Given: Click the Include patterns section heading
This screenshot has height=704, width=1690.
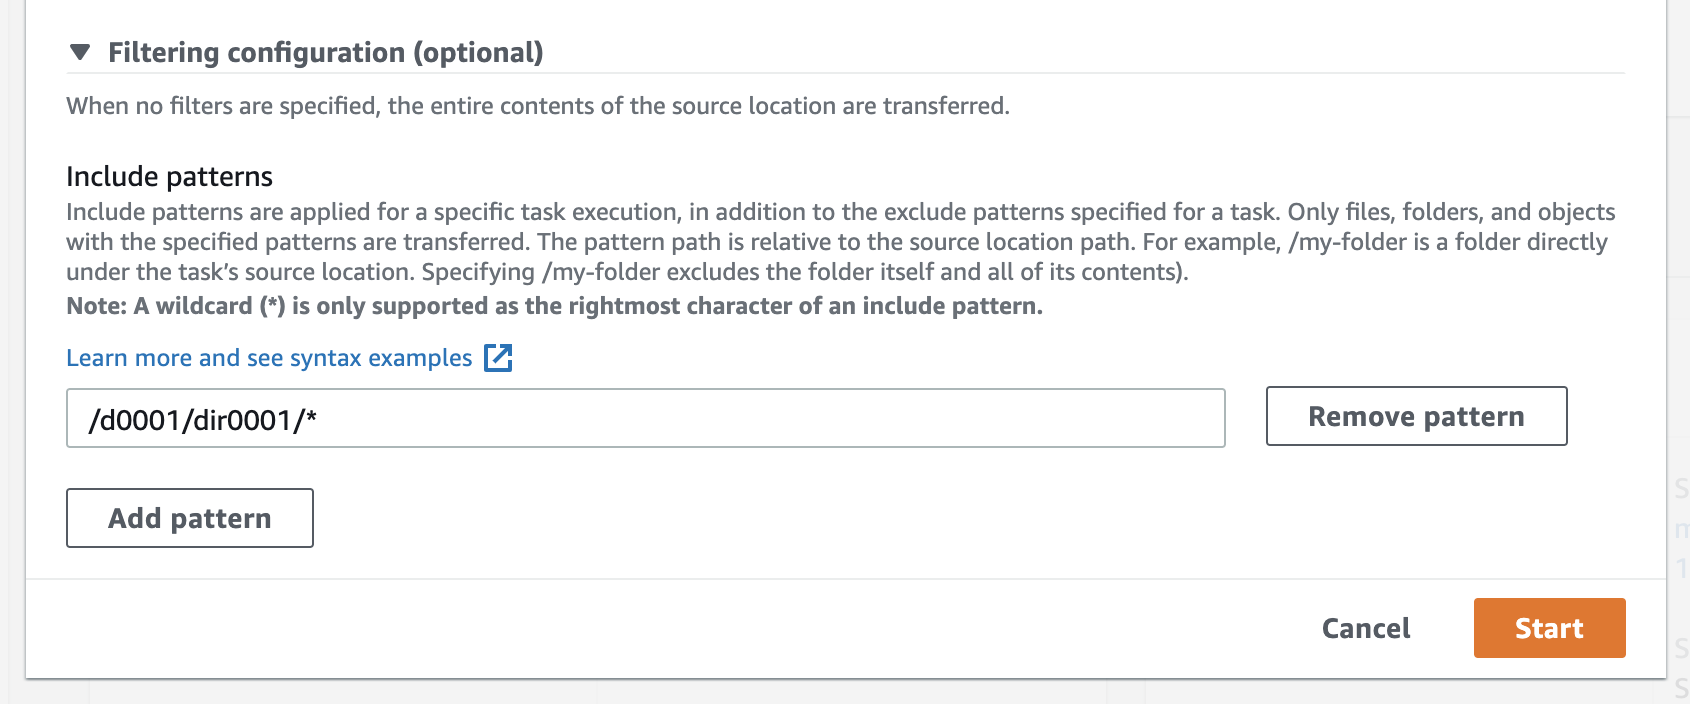Looking at the screenshot, I should point(169,176).
